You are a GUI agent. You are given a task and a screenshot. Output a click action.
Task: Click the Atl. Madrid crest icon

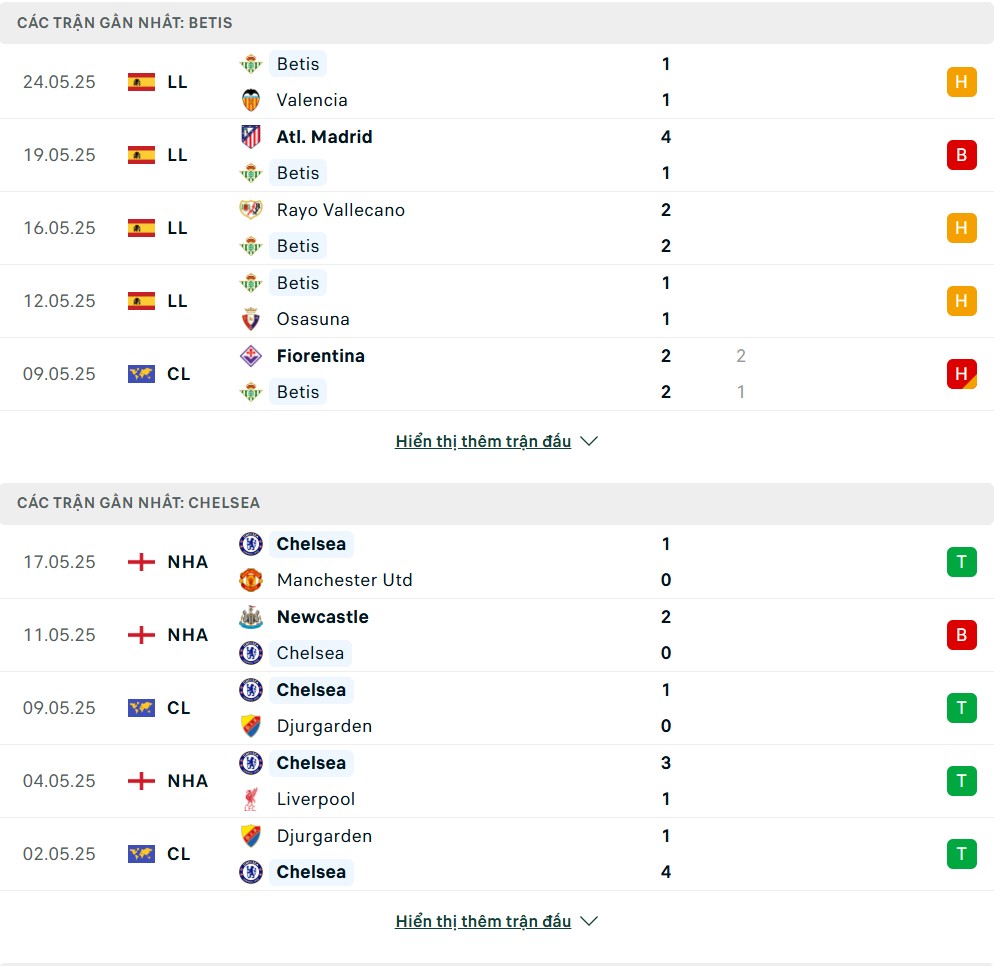pyautogui.click(x=251, y=137)
